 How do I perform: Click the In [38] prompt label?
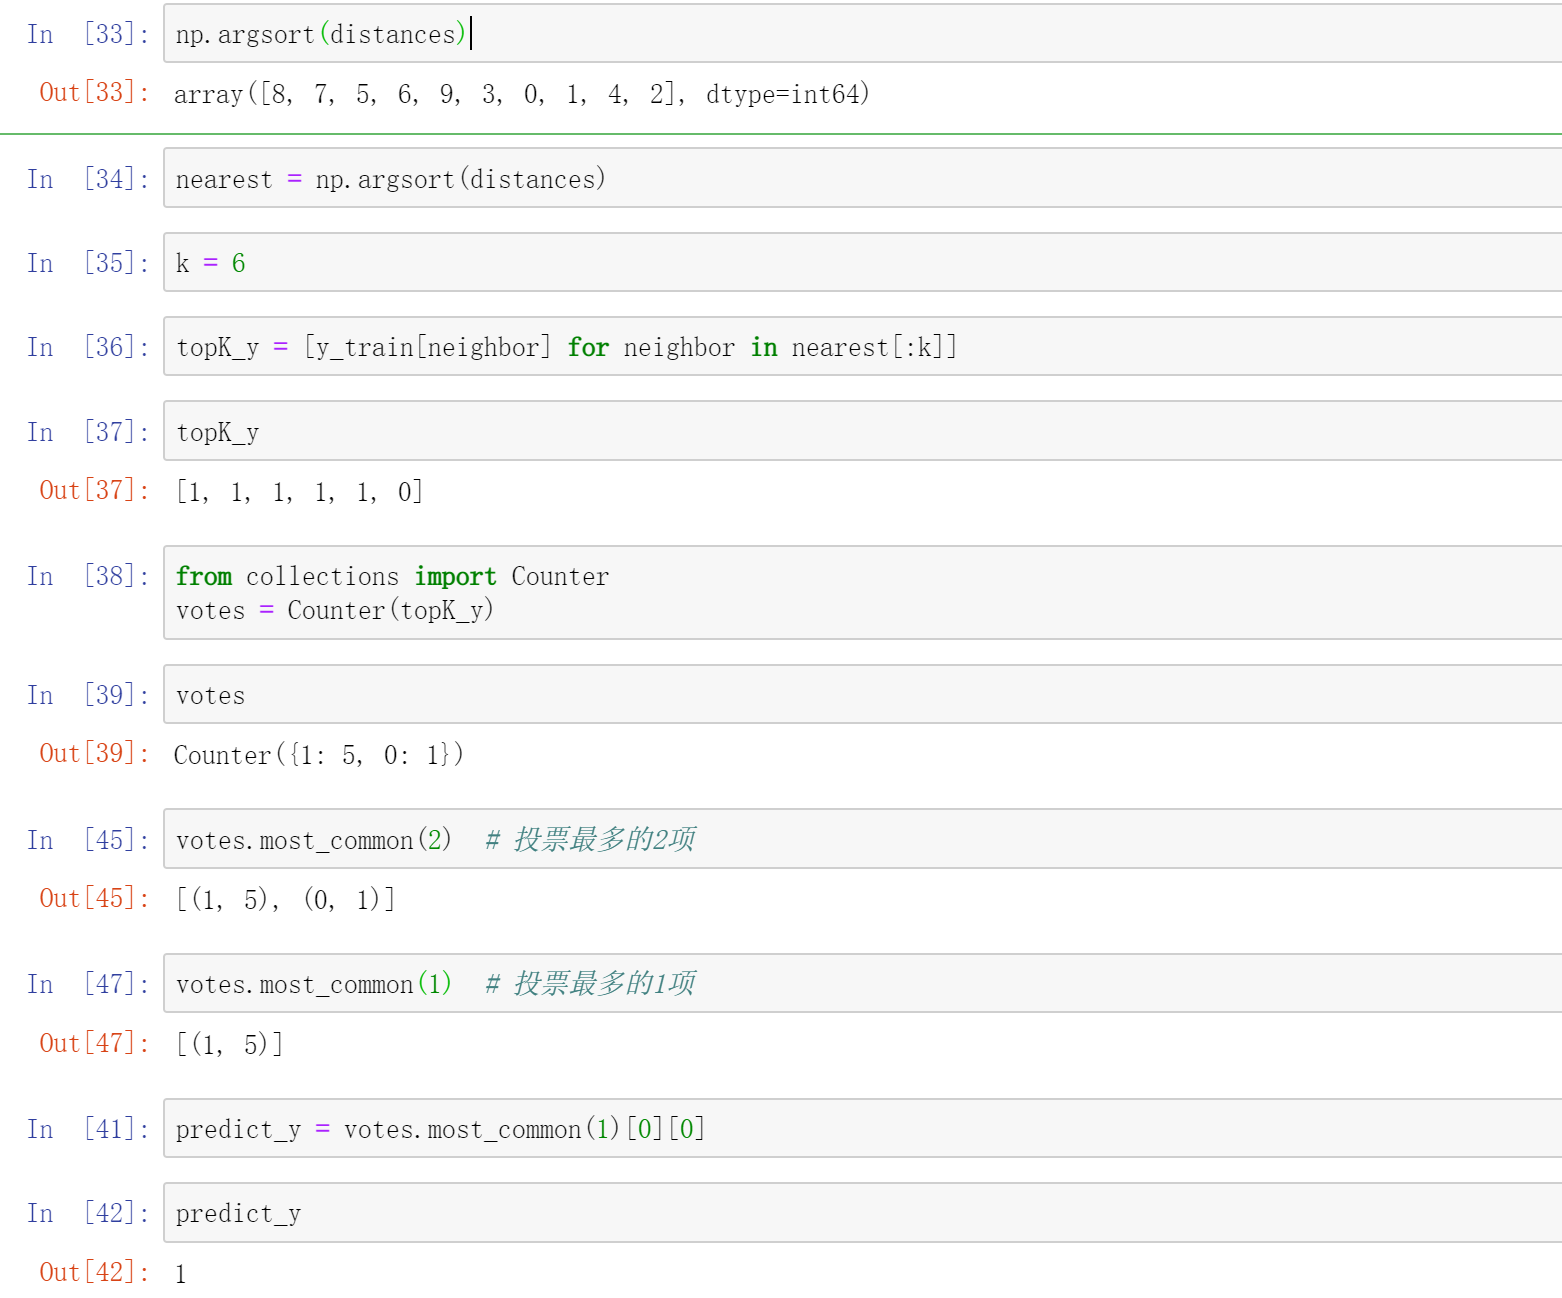[88, 576]
